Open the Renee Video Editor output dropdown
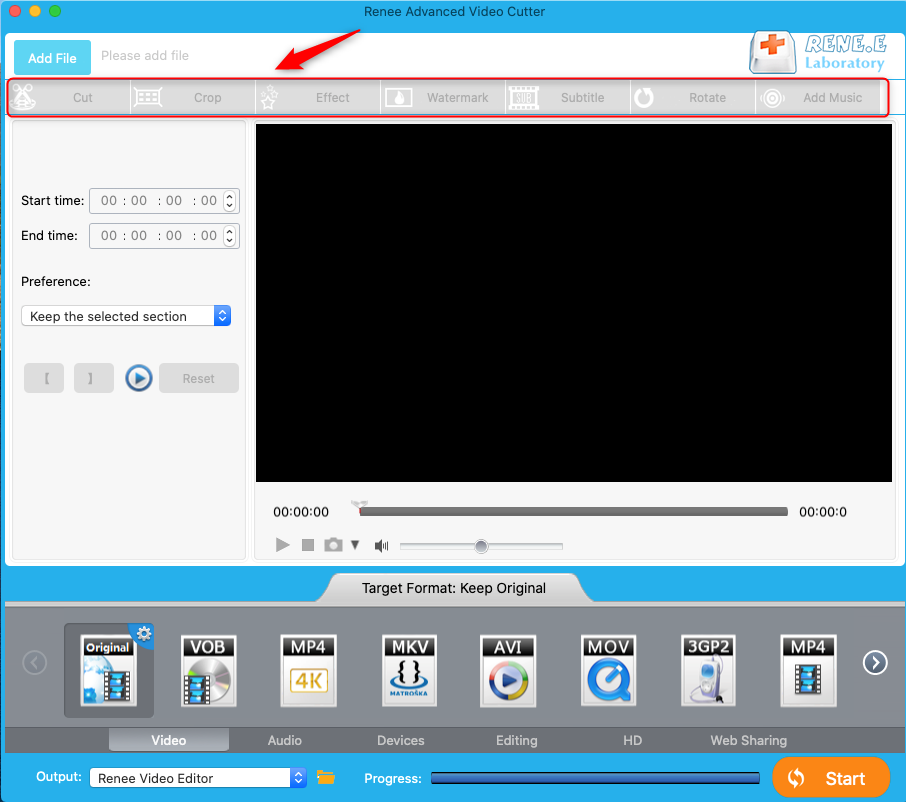 [x=298, y=778]
